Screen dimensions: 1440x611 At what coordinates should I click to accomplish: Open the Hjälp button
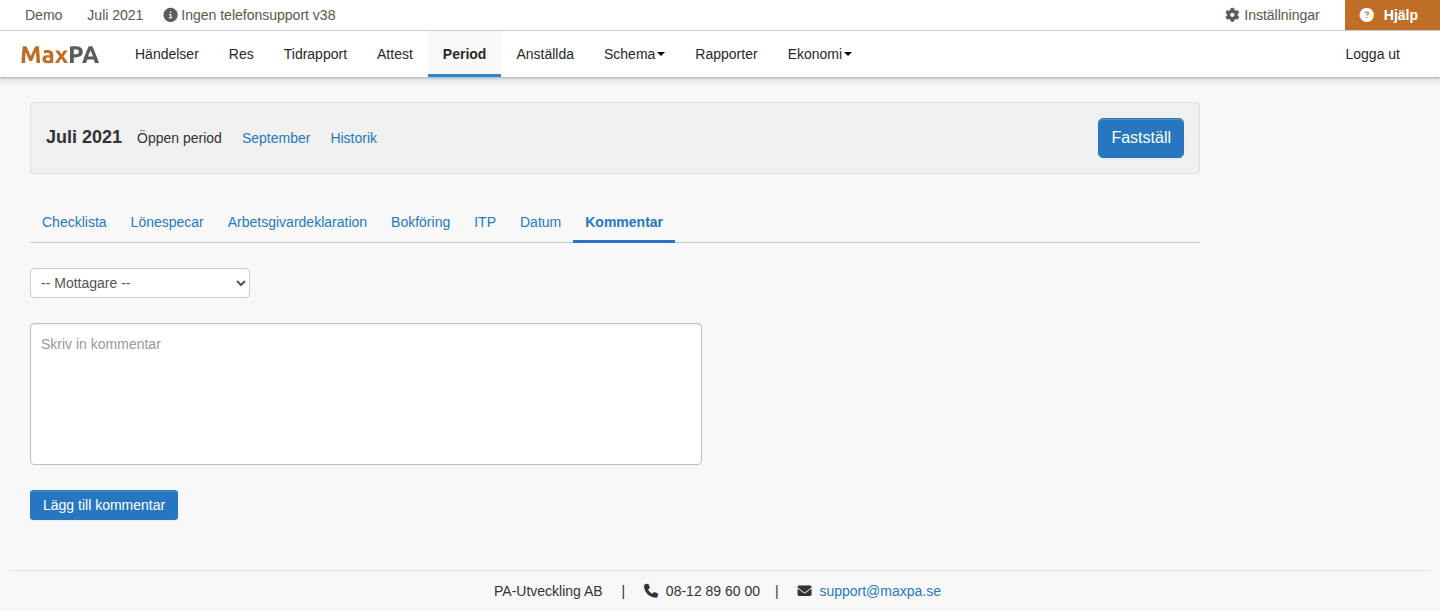pyautogui.click(x=1392, y=15)
